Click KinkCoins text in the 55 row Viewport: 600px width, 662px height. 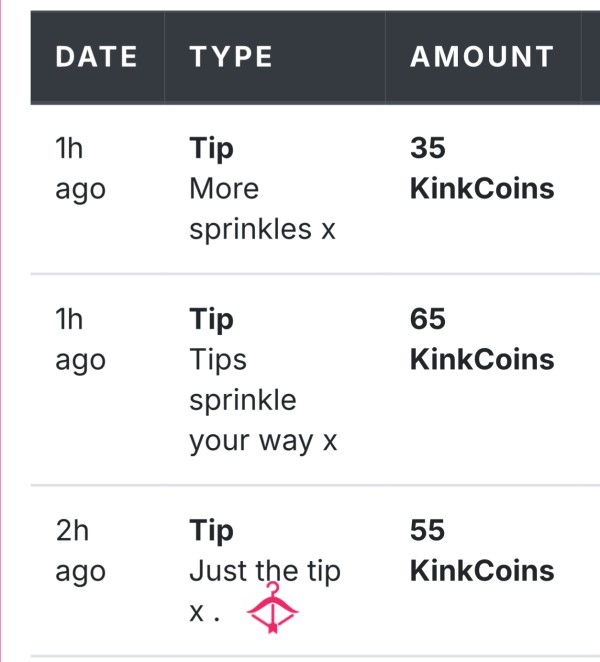click(482, 571)
